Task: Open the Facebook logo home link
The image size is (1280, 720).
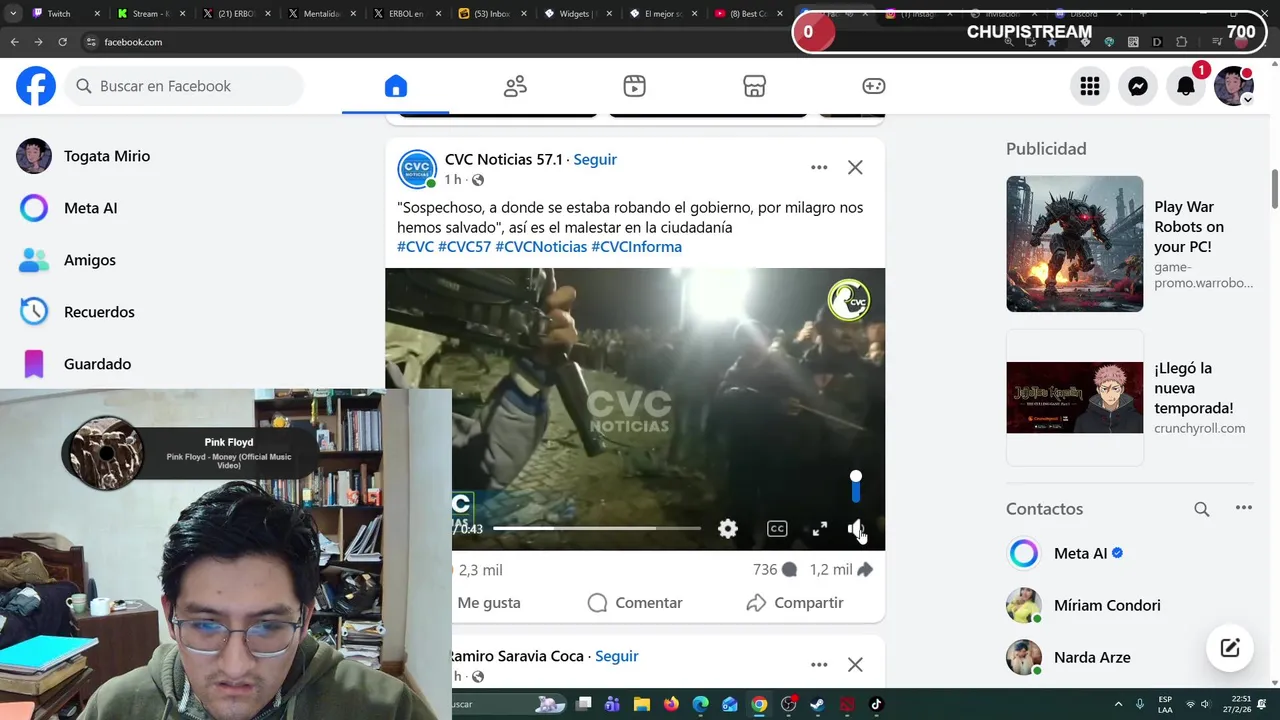Action: click(36, 86)
